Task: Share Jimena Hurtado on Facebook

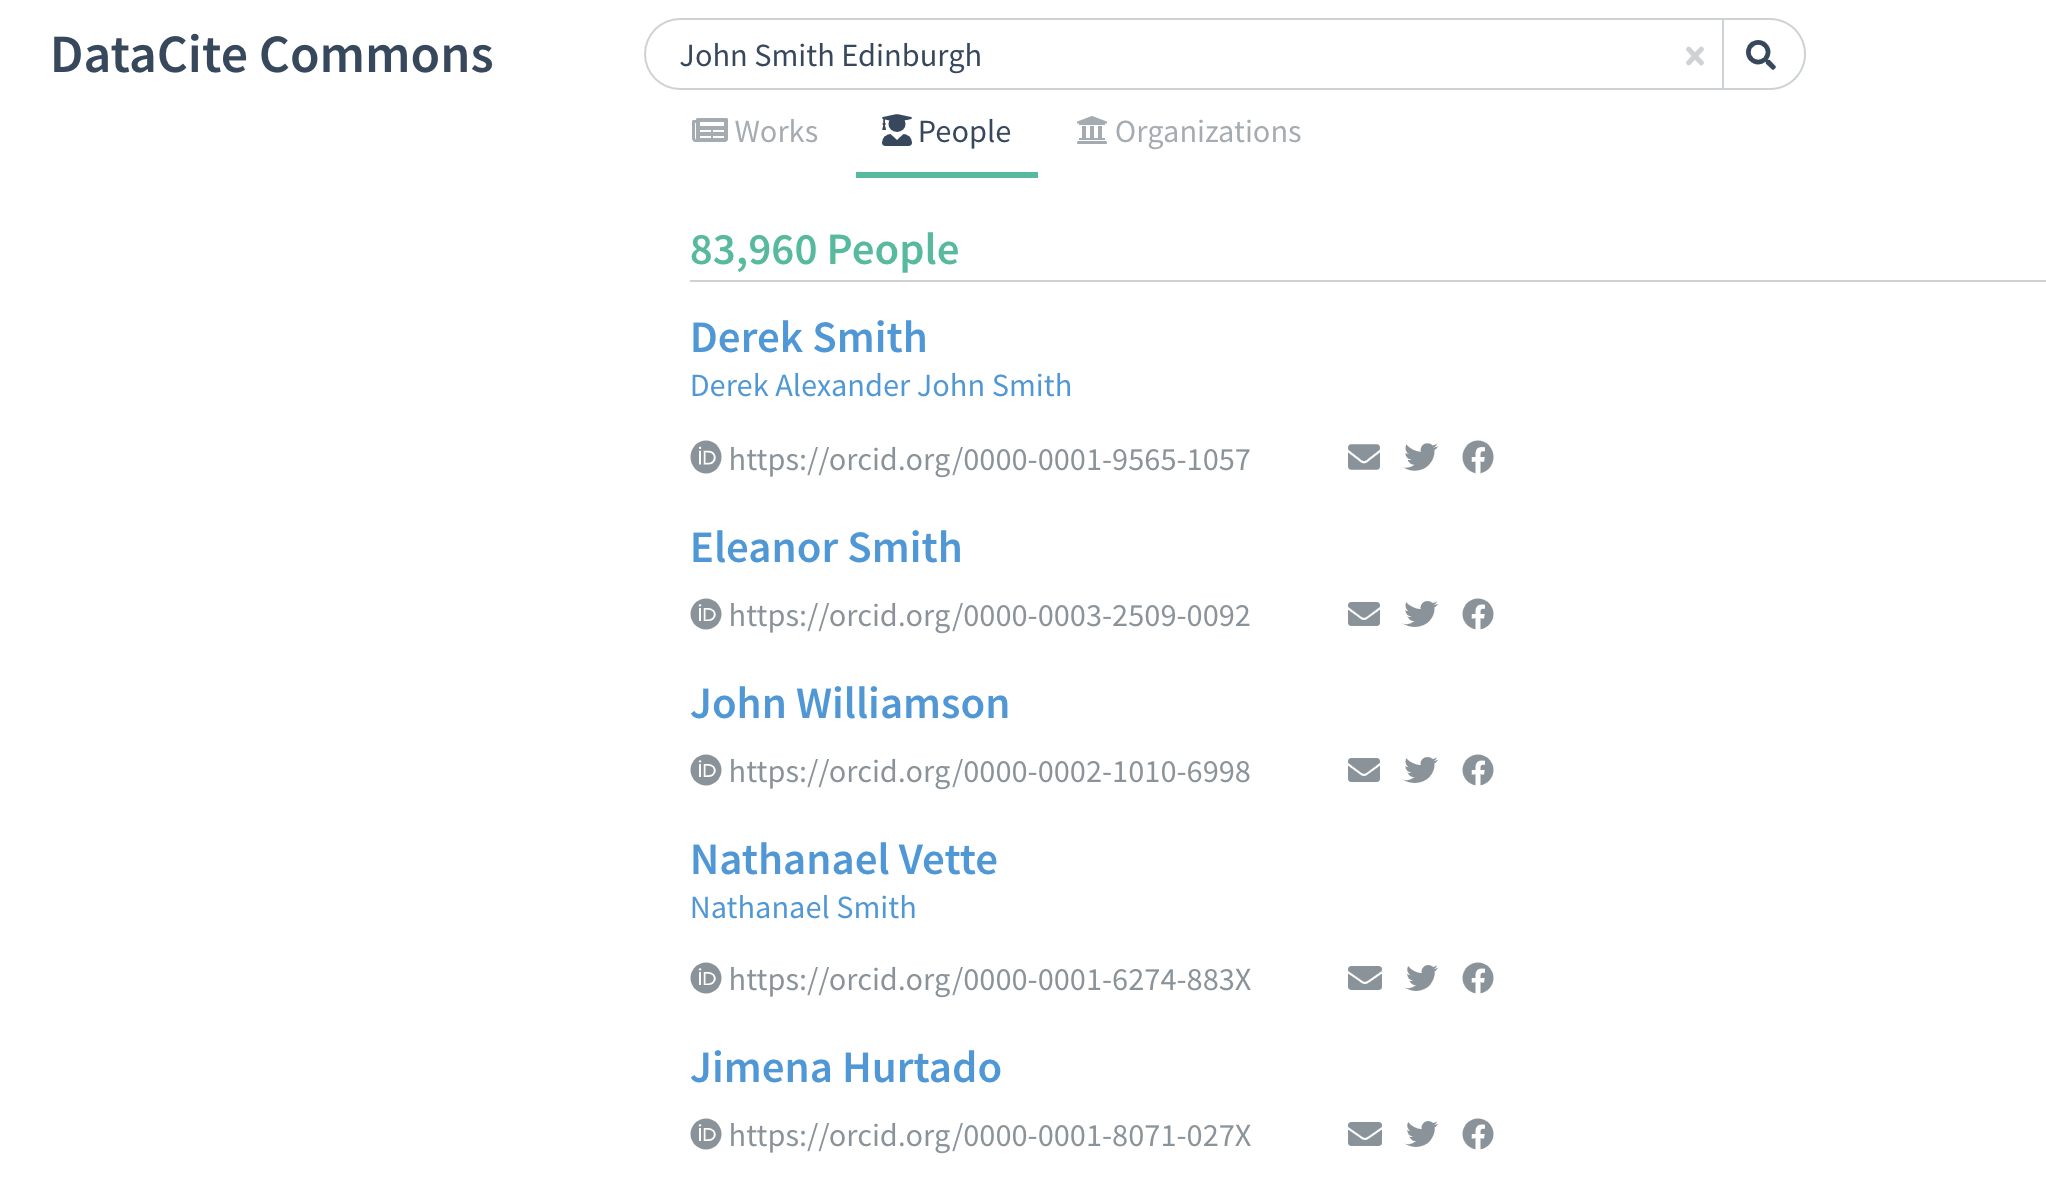Action: pyautogui.click(x=1478, y=1134)
